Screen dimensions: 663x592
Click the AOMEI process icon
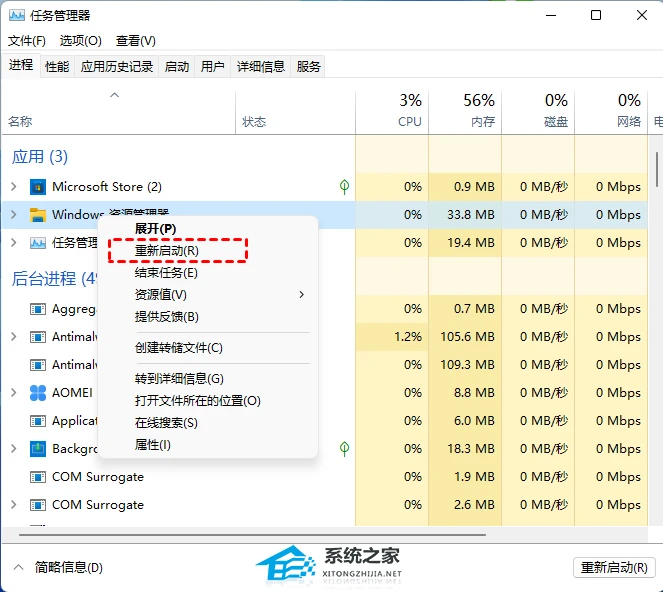click(x=38, y=393)
